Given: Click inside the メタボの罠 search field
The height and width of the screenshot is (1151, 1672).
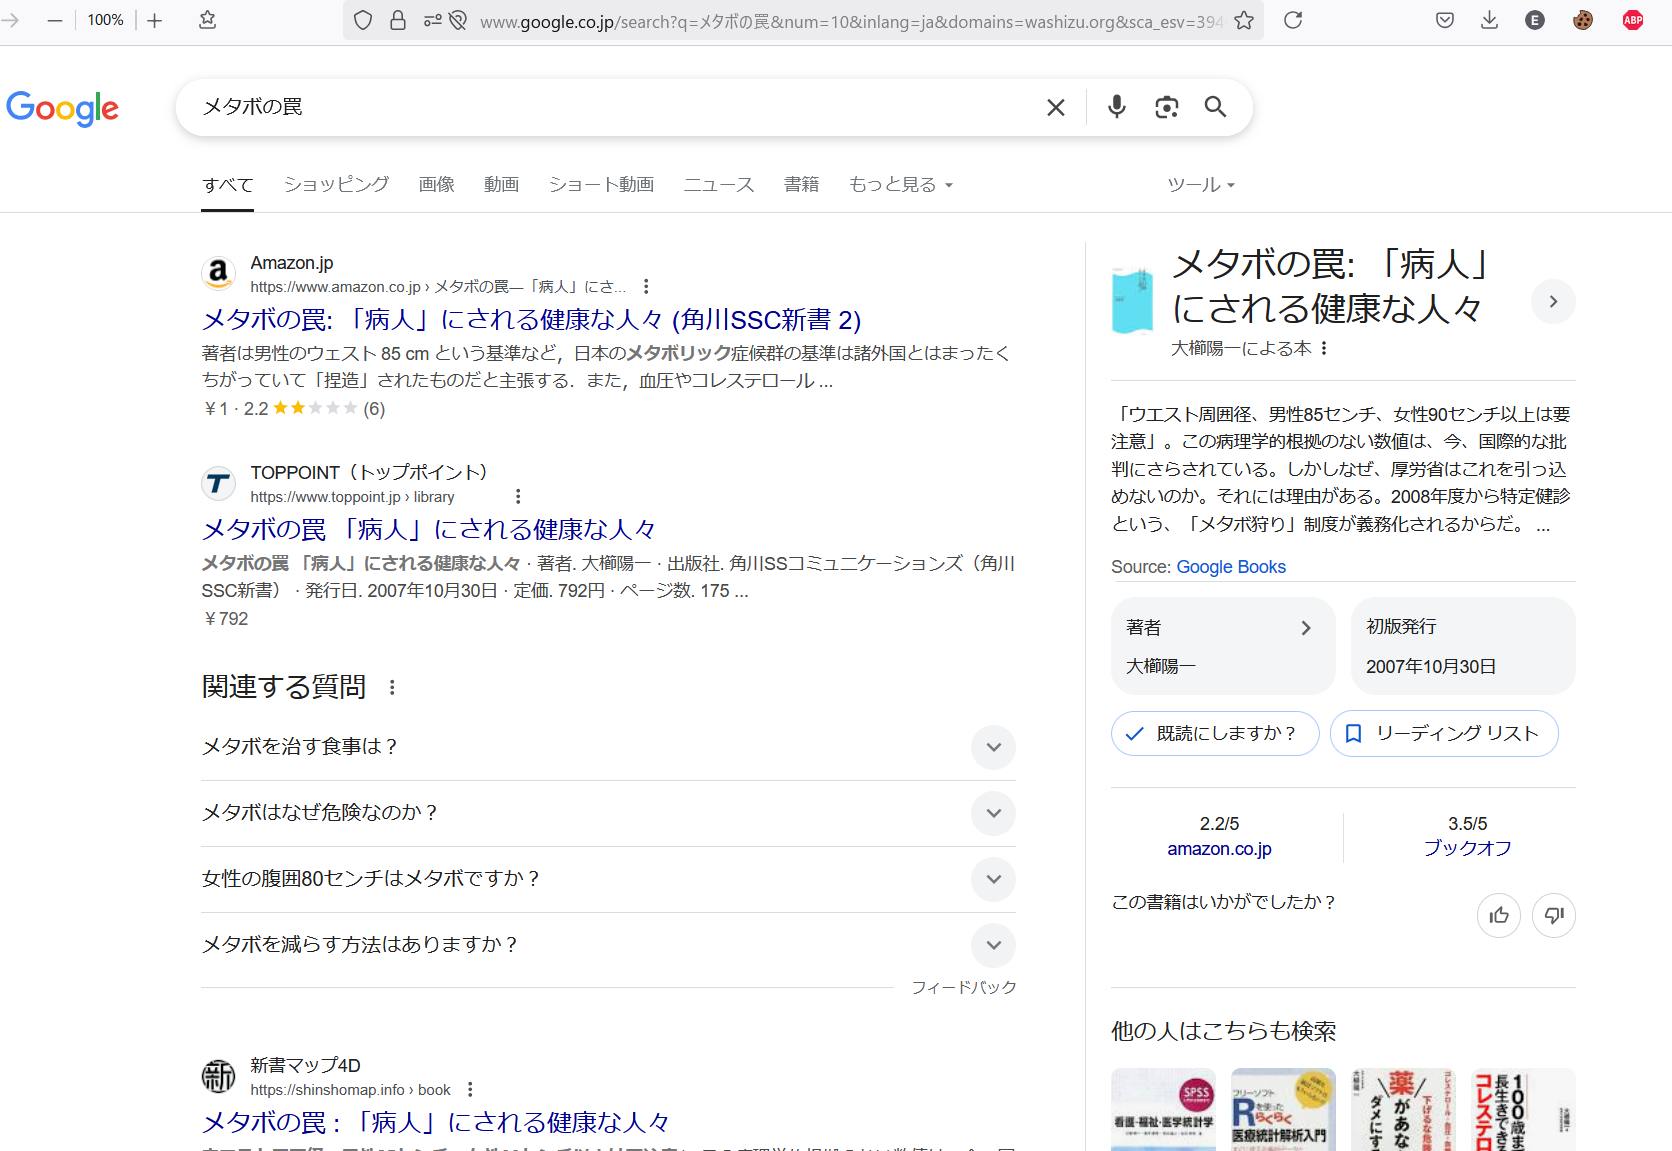Looking at the screenshot, I should coord(610,107).
